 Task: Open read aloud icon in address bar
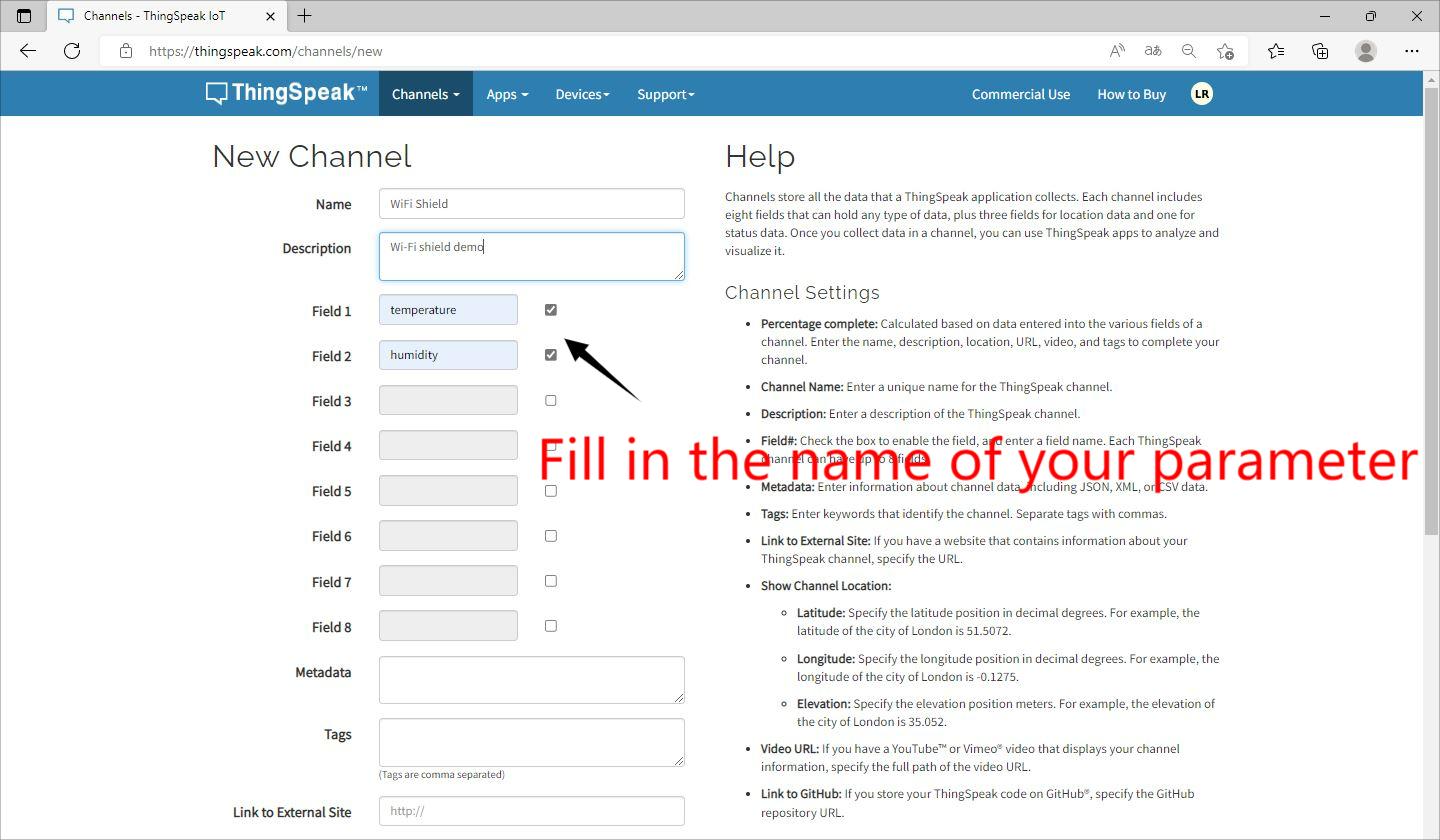pyautogui.click(x=1117, y=51)
